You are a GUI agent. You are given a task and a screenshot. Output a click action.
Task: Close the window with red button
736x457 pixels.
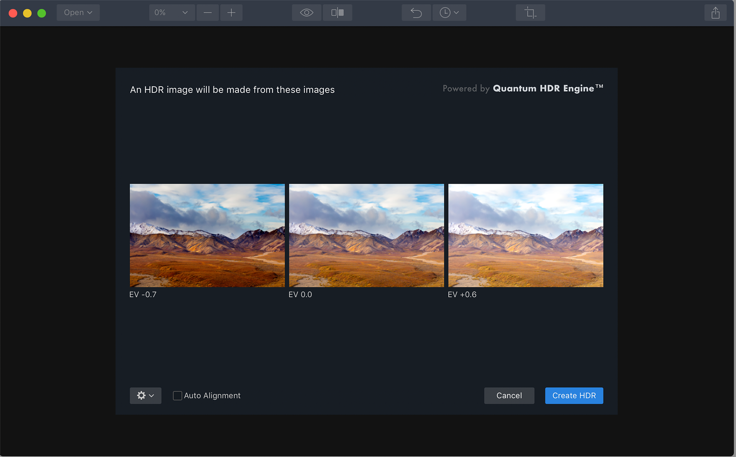[x=13, y=13]
